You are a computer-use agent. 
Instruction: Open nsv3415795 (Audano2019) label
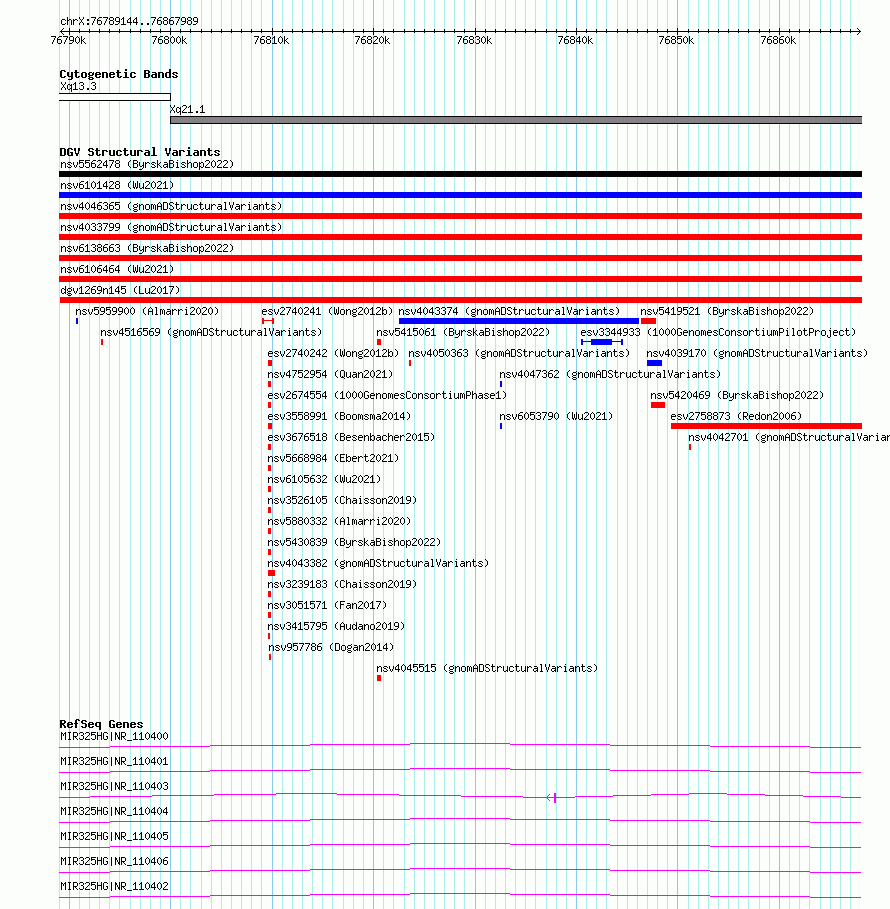coord(336,626)
